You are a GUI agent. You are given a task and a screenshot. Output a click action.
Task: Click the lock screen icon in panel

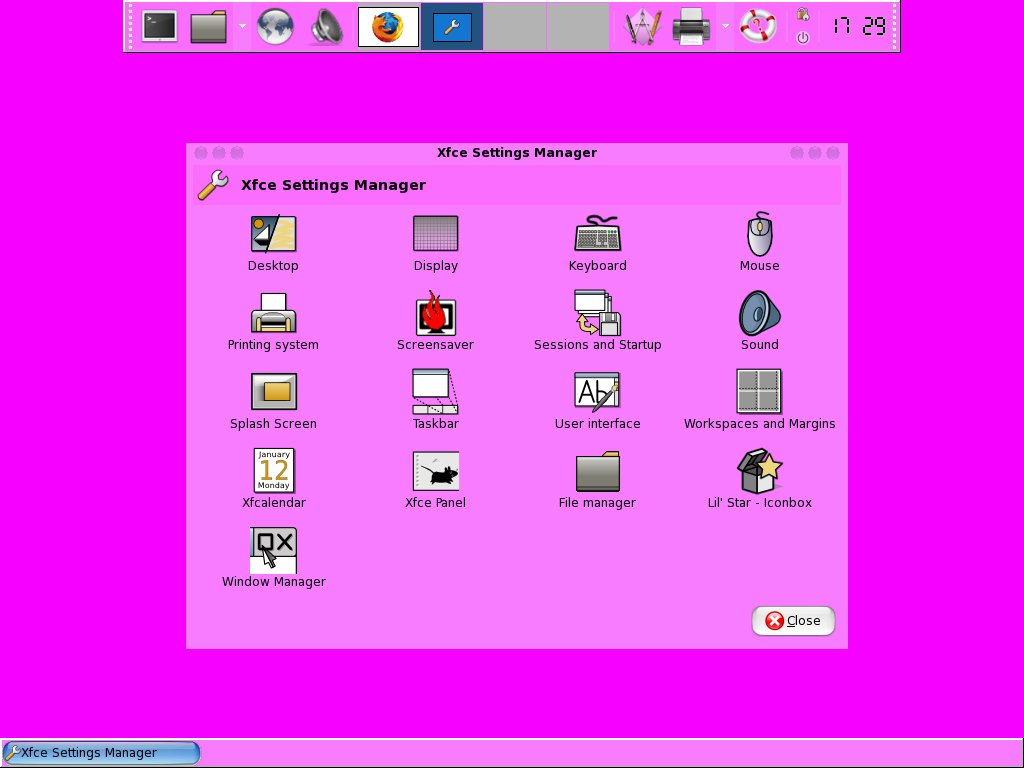click(803, 14)
